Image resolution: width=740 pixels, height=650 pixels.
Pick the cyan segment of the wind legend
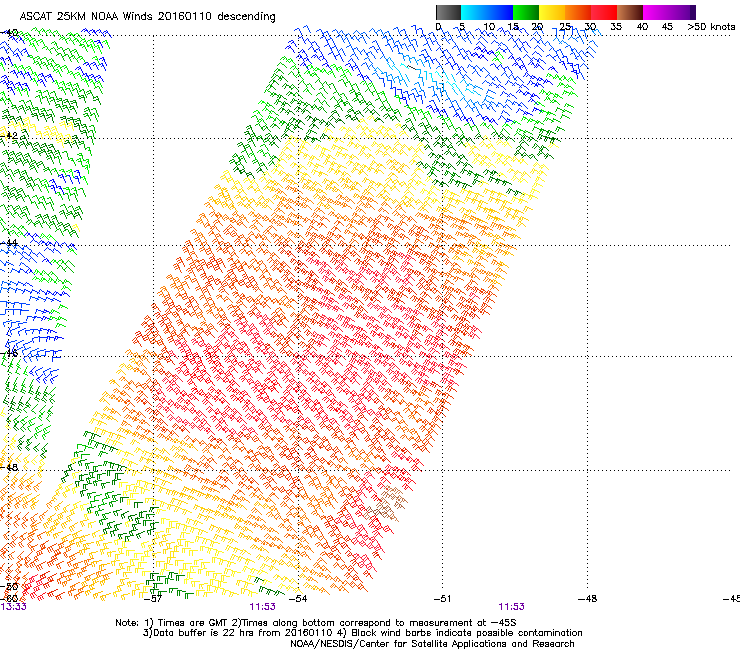click(x=474, y=12)
